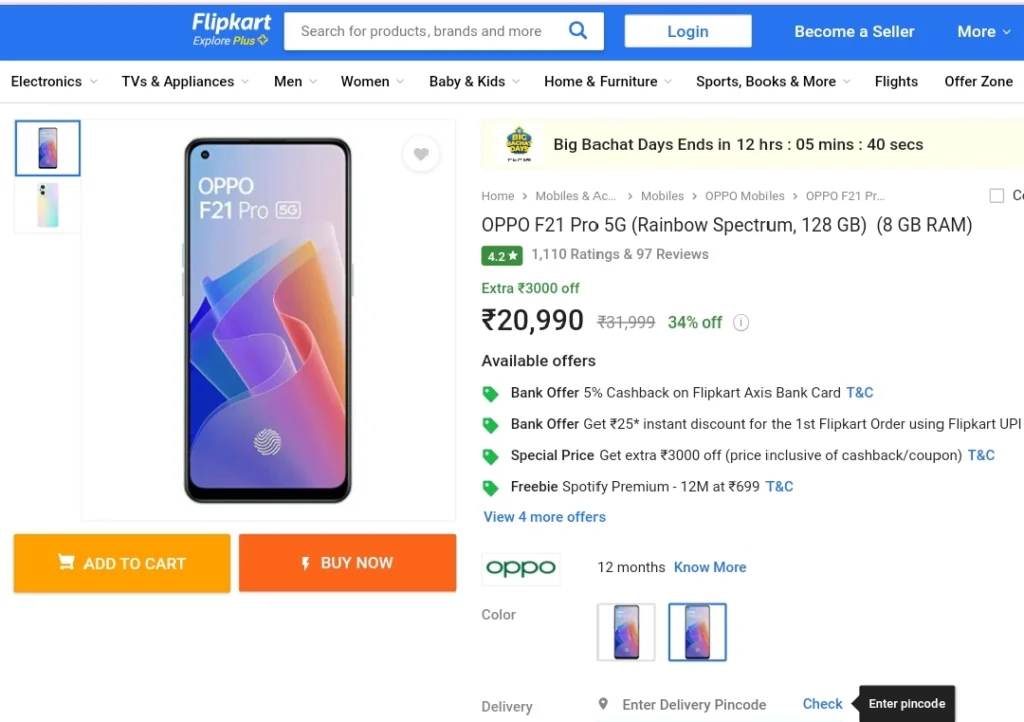Select the second product image thumbnail
The image size is (1024, 722).
pos(48,205)
